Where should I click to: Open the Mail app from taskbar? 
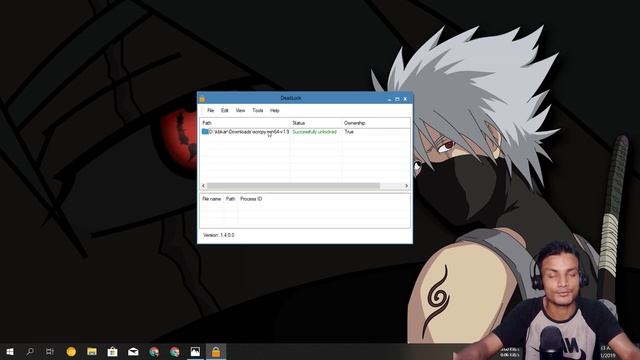tap(133, 351)
